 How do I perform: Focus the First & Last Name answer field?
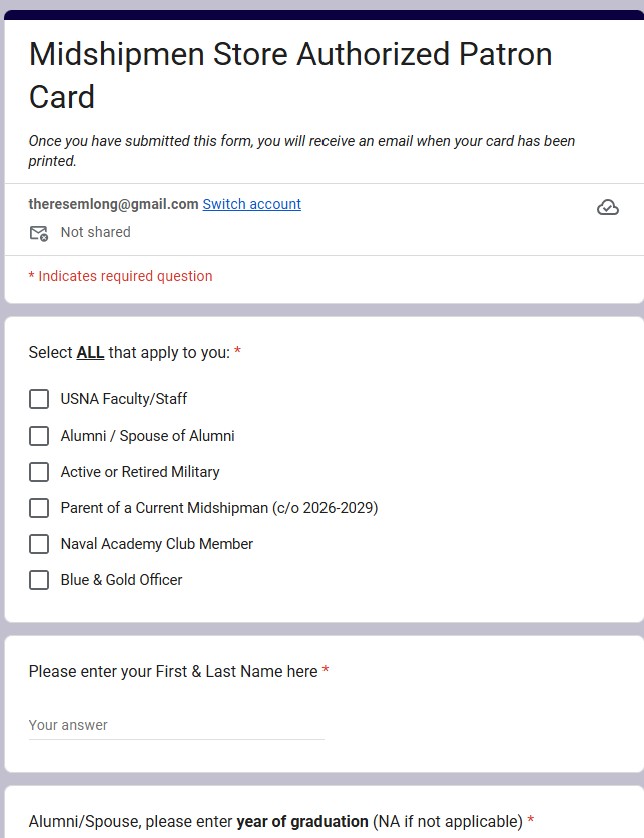click(x=176, y=726)
